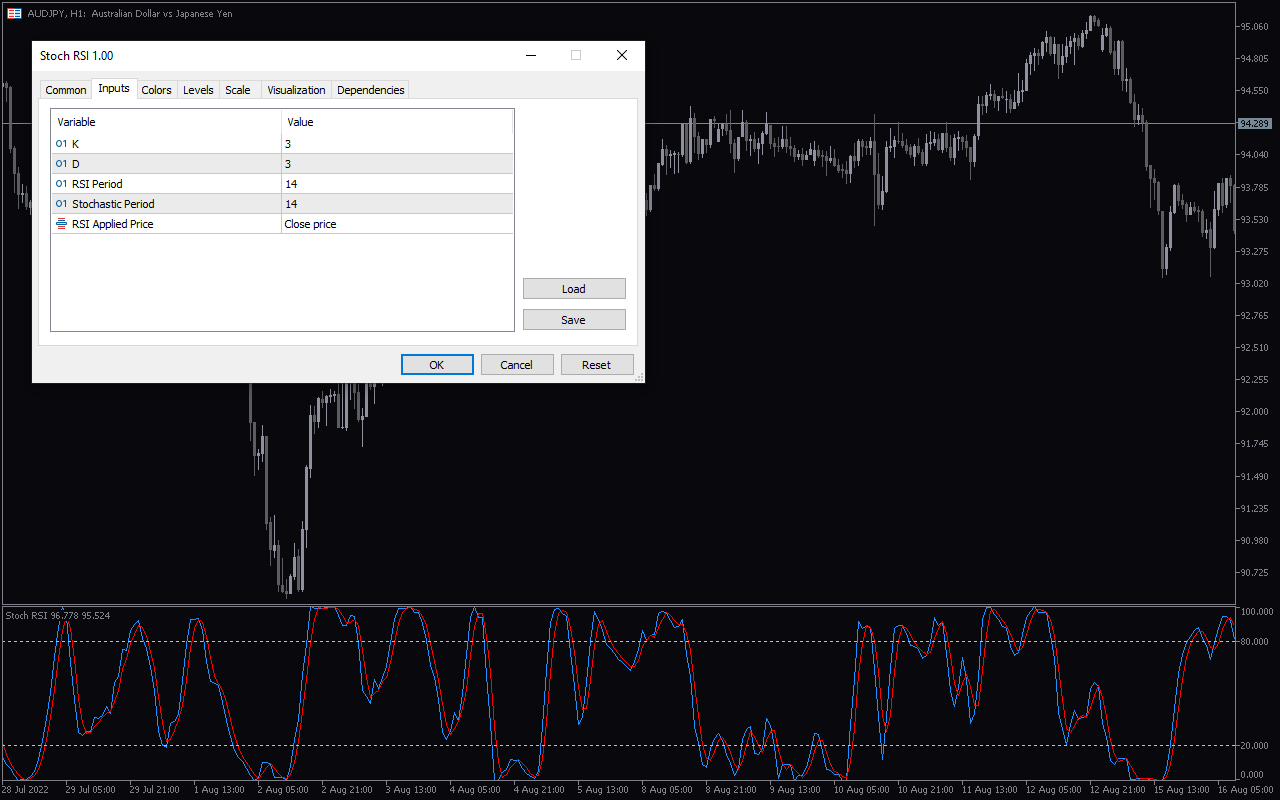
Task: Open the Visualization tab
Action: click(296, 90)
